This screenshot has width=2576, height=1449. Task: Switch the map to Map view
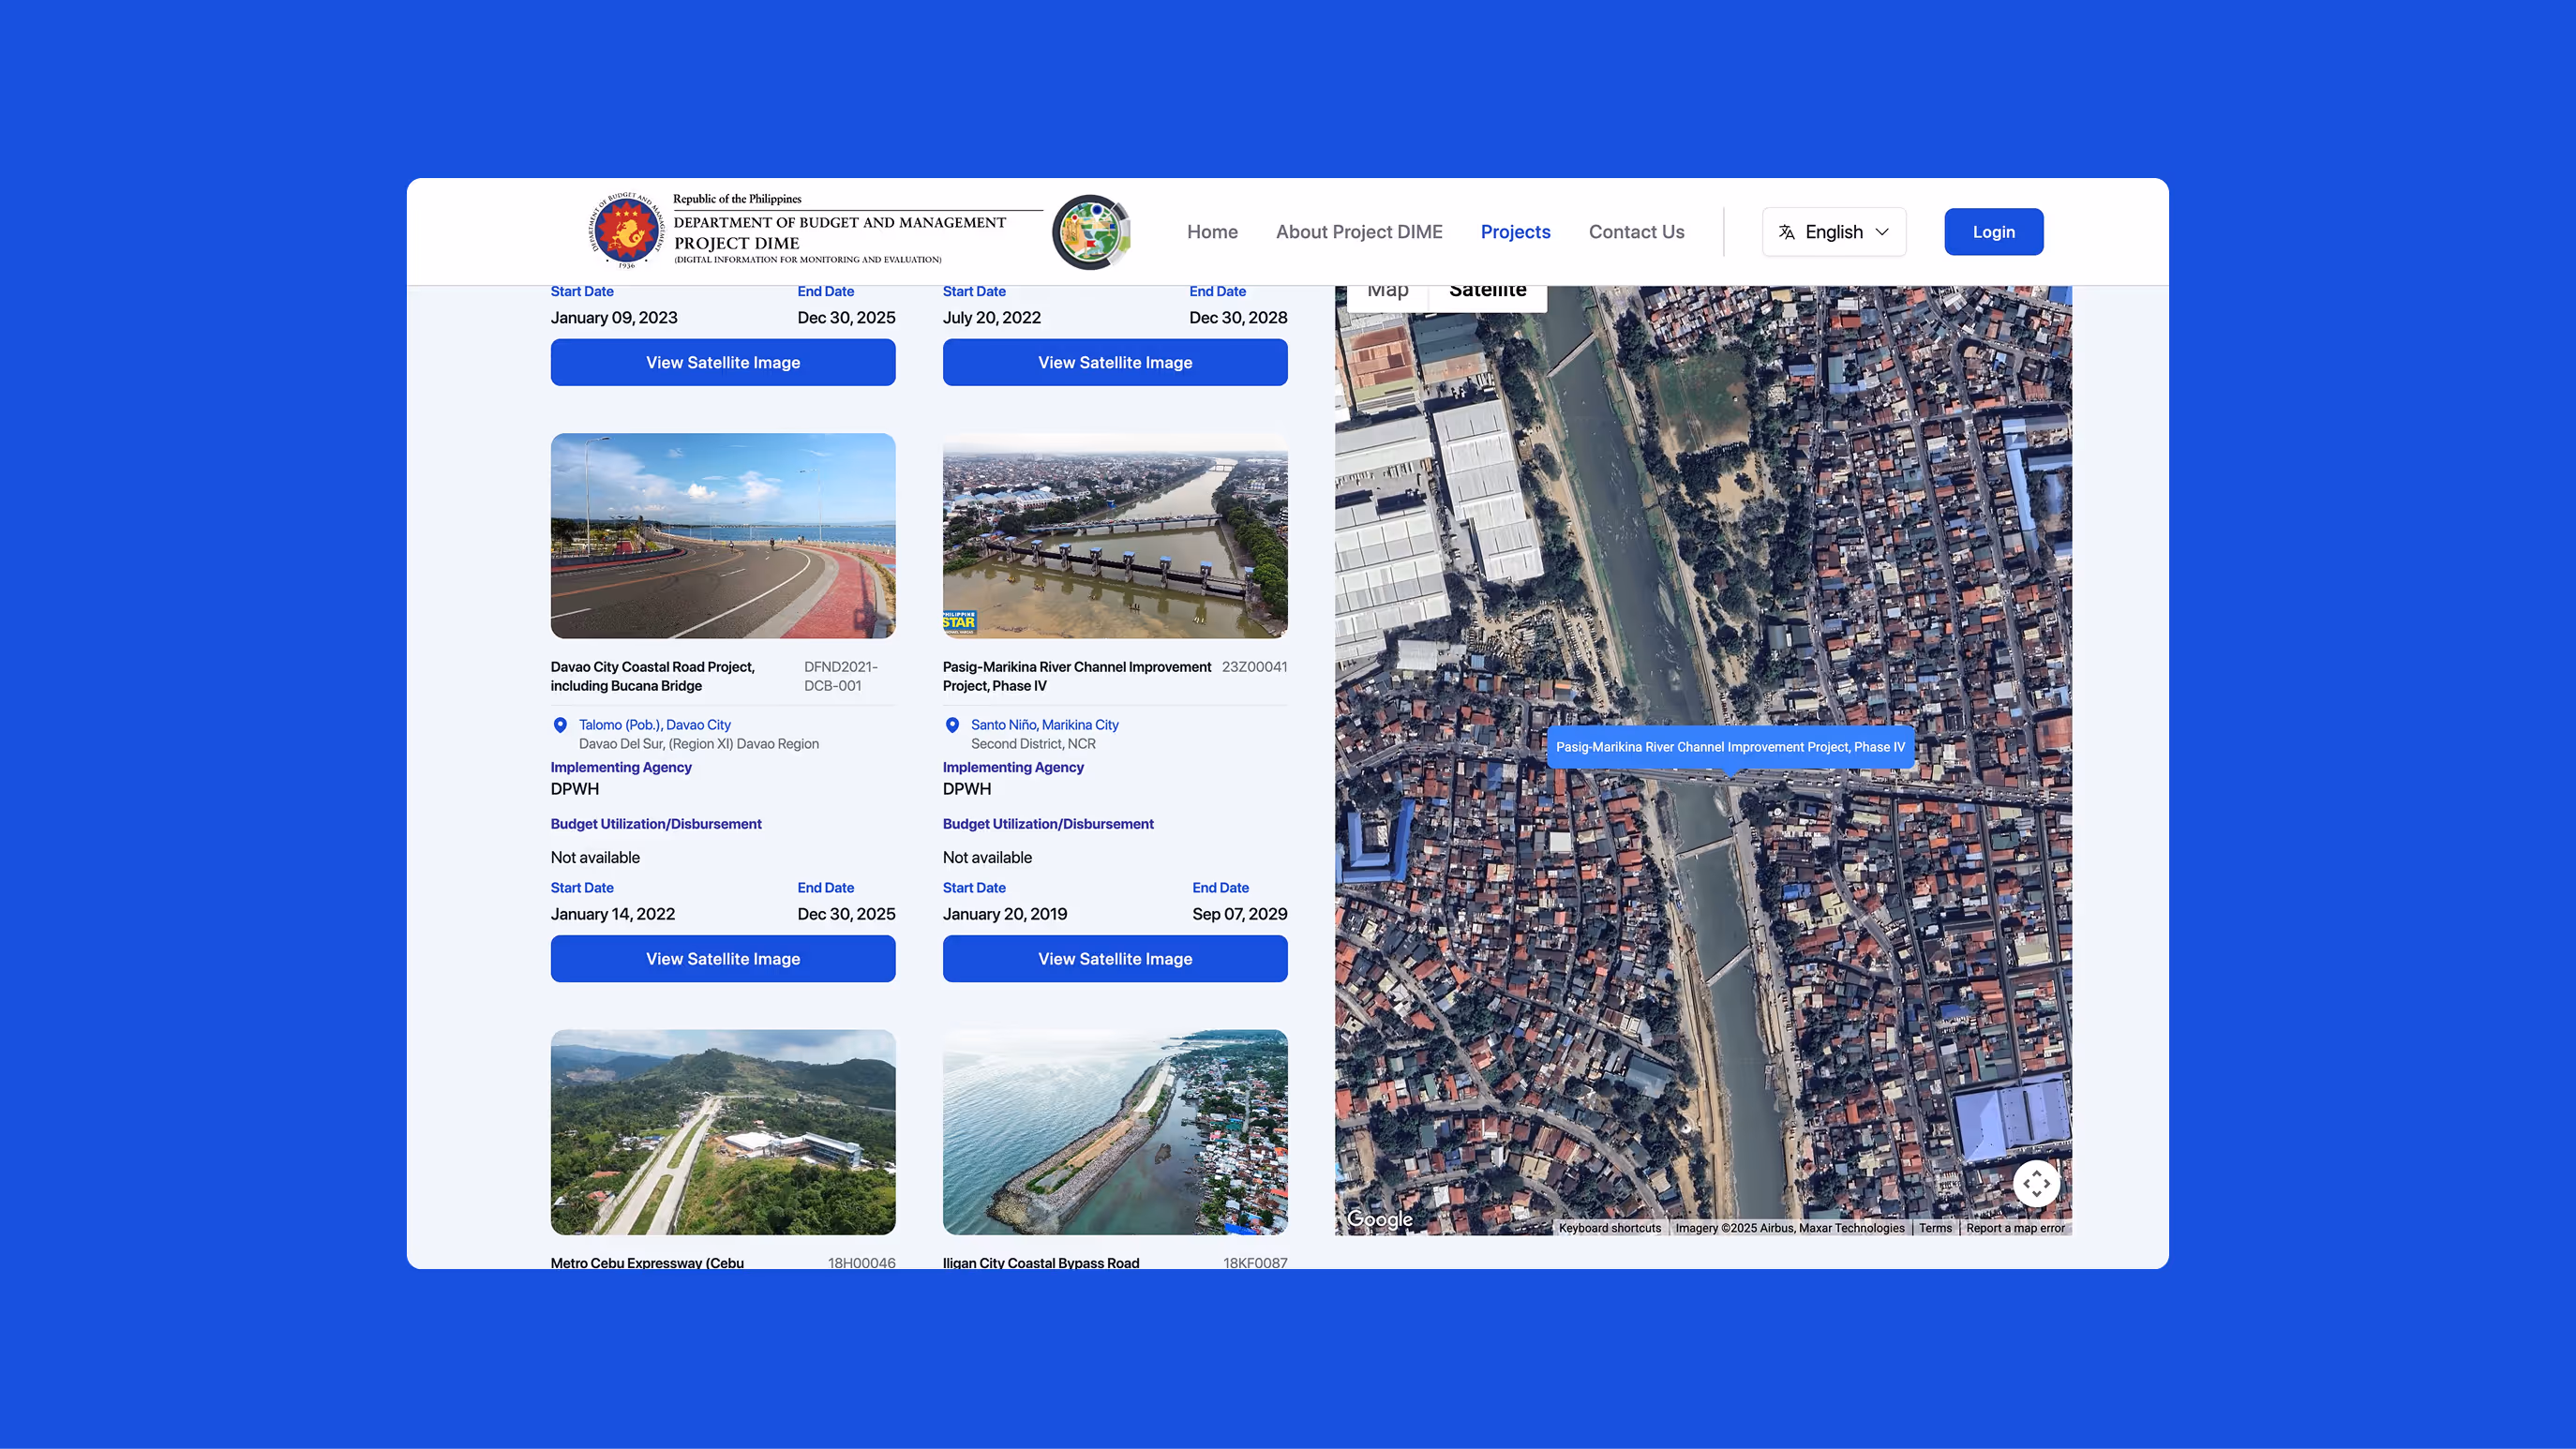click(1387, 289)
